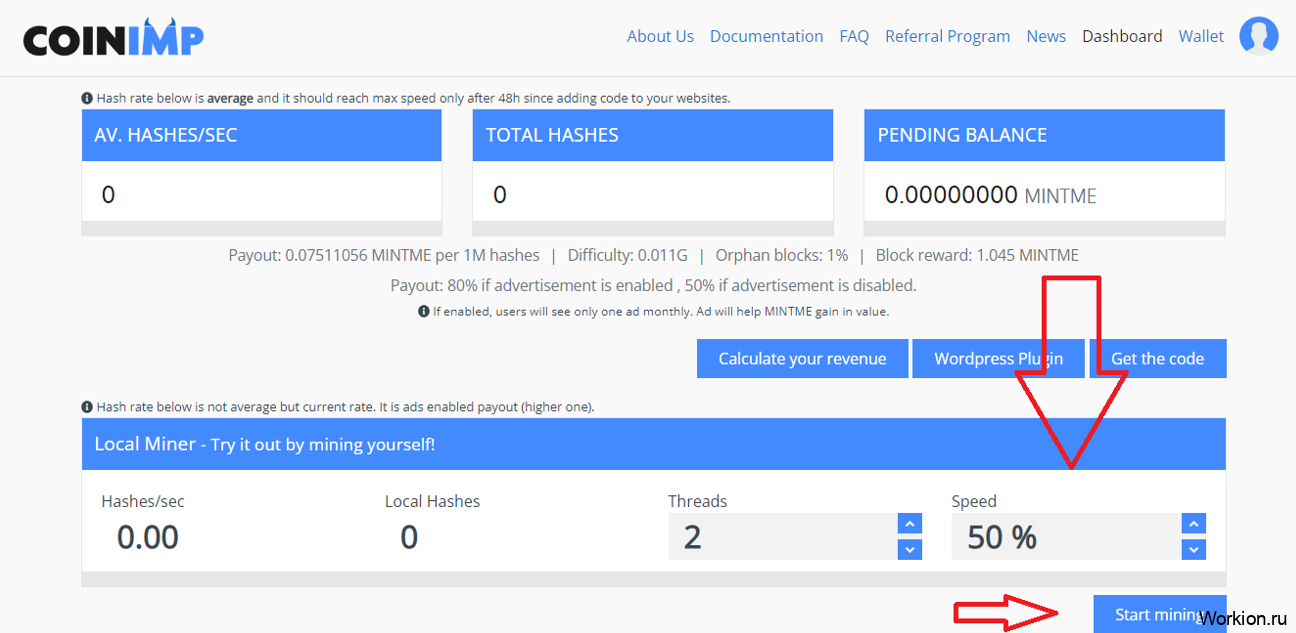Click the average hash rate info icon
1296x633 pixels.
87,98
